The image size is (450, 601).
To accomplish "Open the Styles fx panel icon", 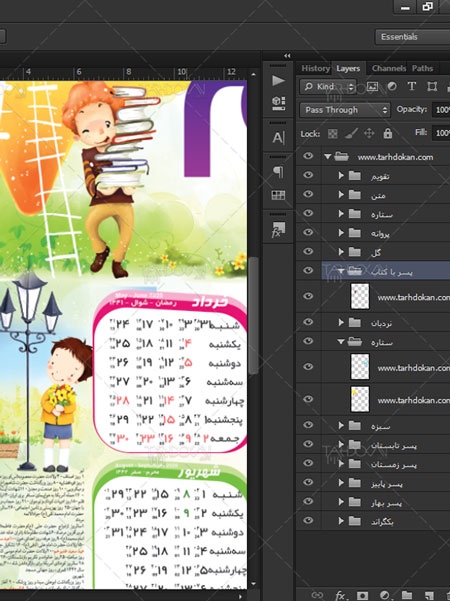I will tap(278, 229).
